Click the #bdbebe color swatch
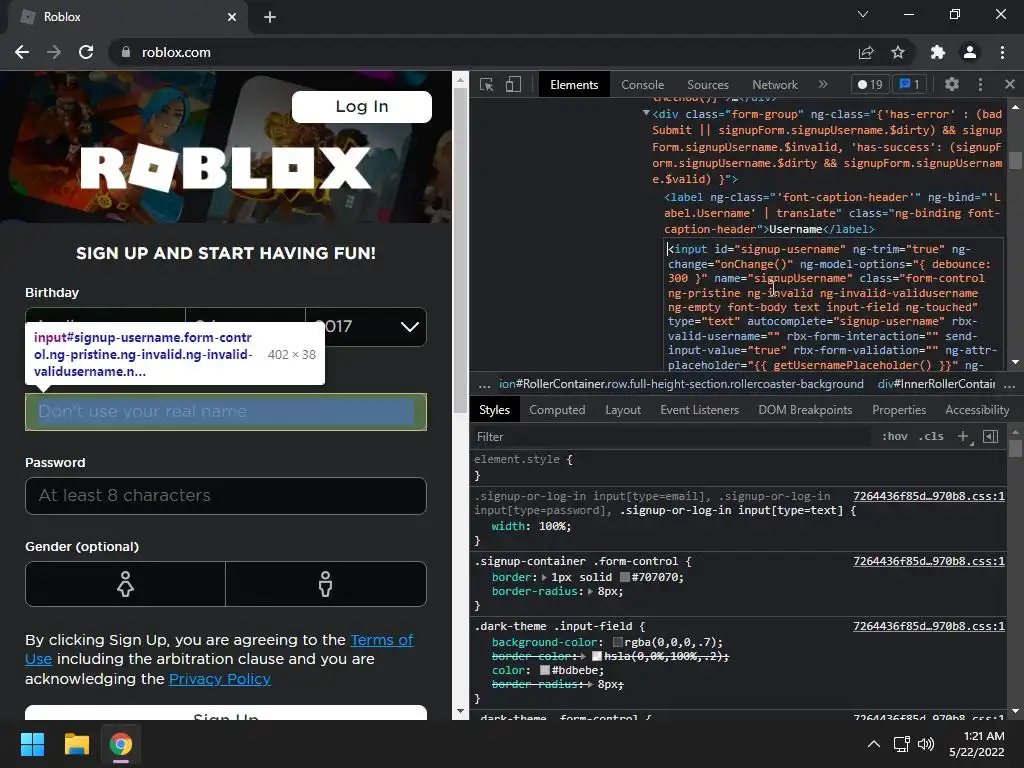The height and width of the screenshot is (768, 1024). point(545,671)
